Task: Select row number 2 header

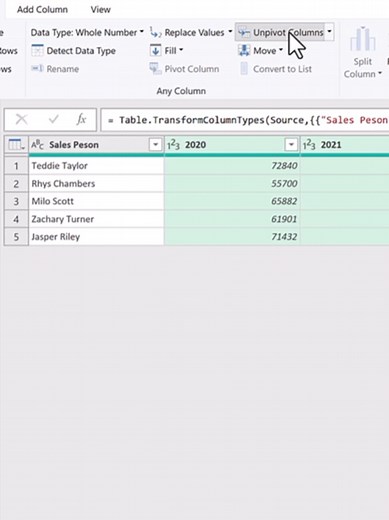Action: click(x=16, y=183)
